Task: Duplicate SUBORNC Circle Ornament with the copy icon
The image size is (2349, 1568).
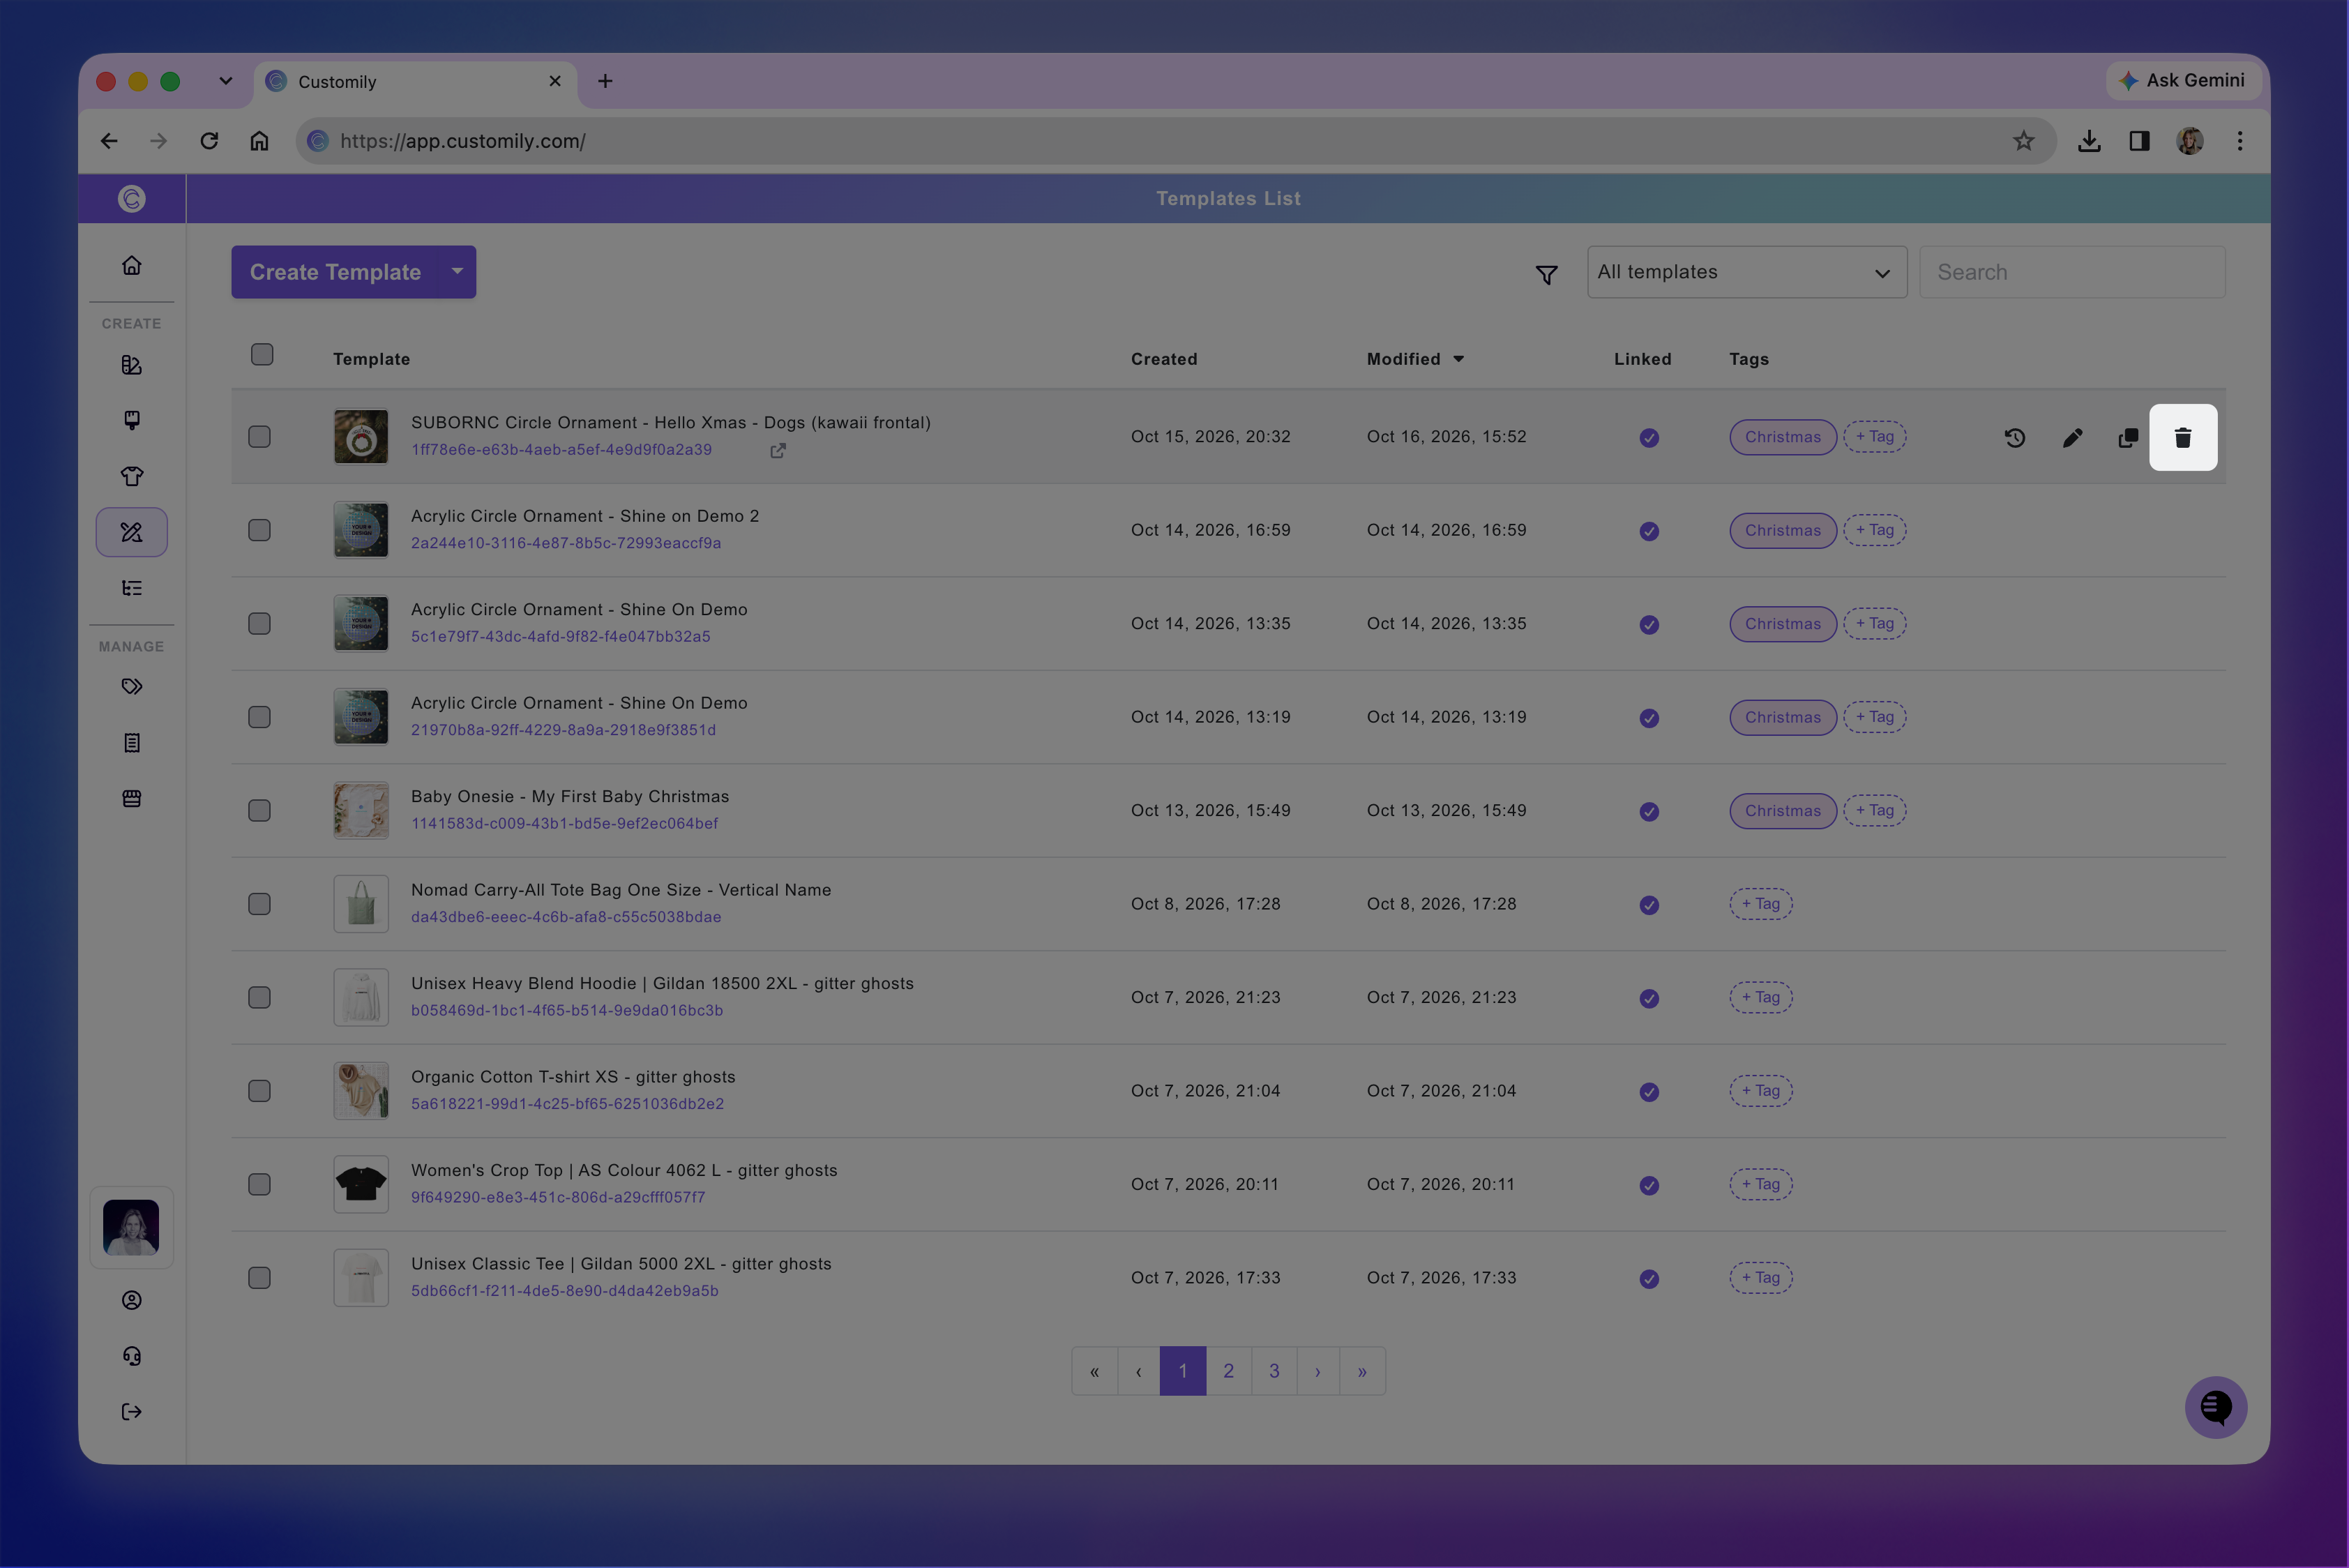Action: tap(2128, 437)
